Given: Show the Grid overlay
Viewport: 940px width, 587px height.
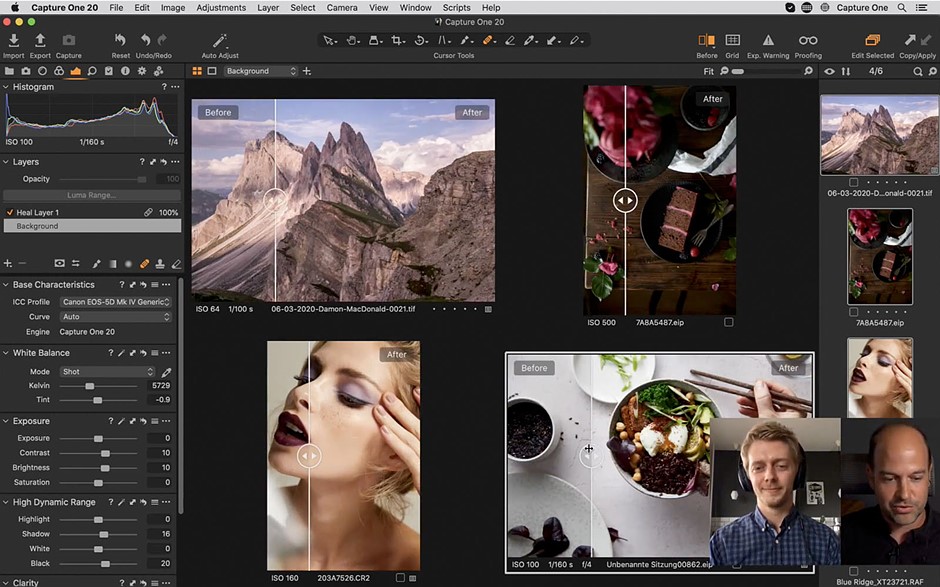Looking at the screenshot, I should (x=732, y=41).
